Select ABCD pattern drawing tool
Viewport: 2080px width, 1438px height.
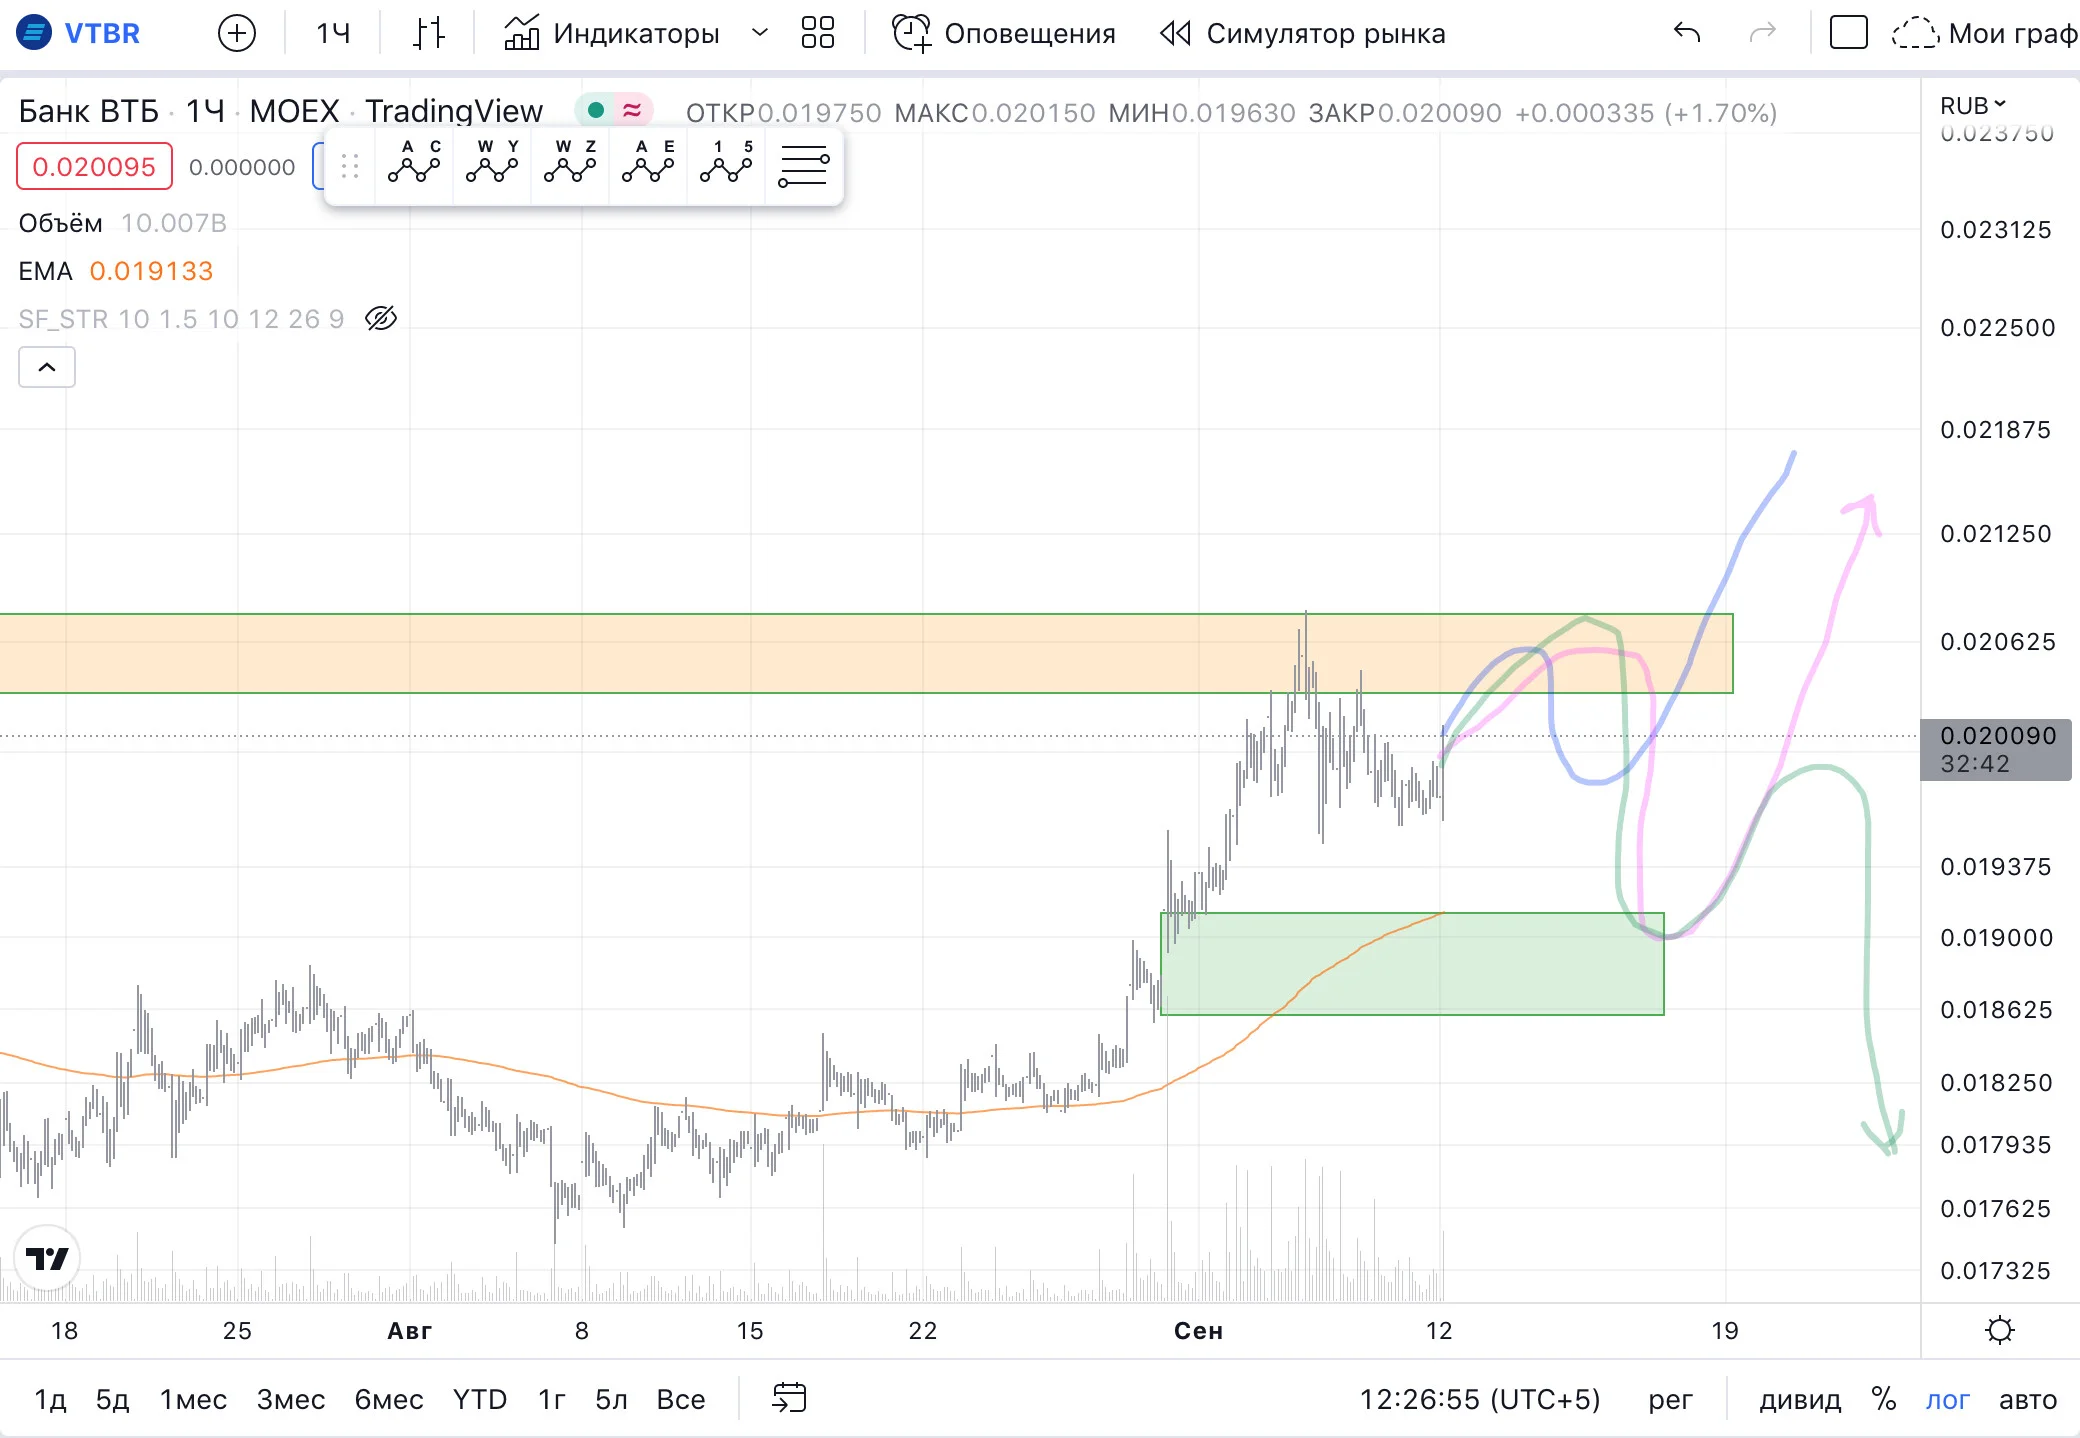(x=414, y=162)
